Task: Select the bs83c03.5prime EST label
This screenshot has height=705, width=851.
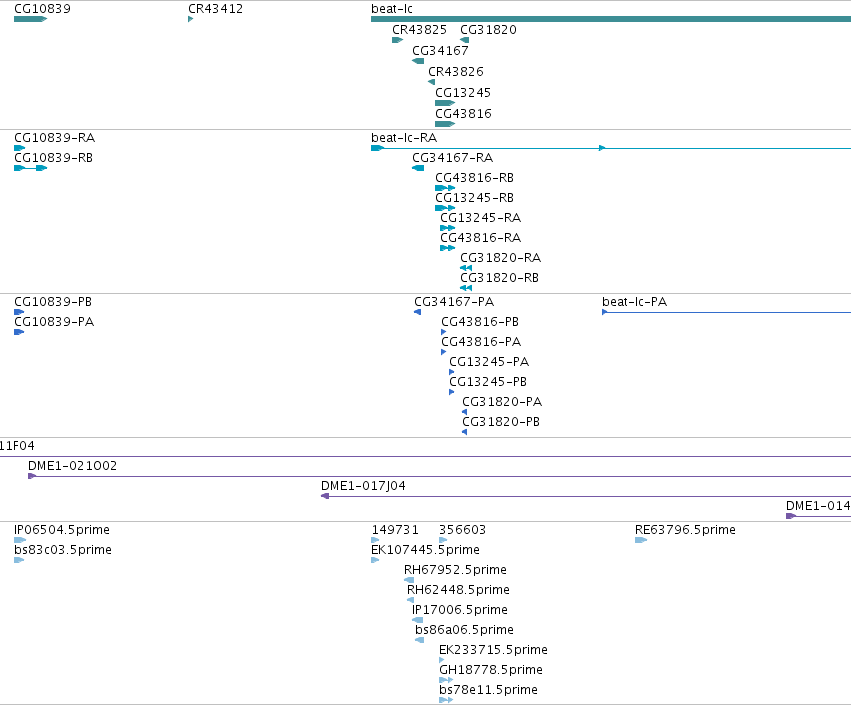Action: (63, 550)
